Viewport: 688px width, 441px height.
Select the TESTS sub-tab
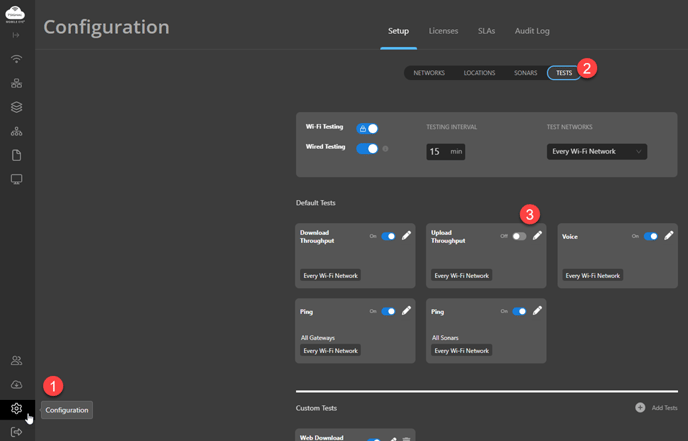[x=564, y=73]
